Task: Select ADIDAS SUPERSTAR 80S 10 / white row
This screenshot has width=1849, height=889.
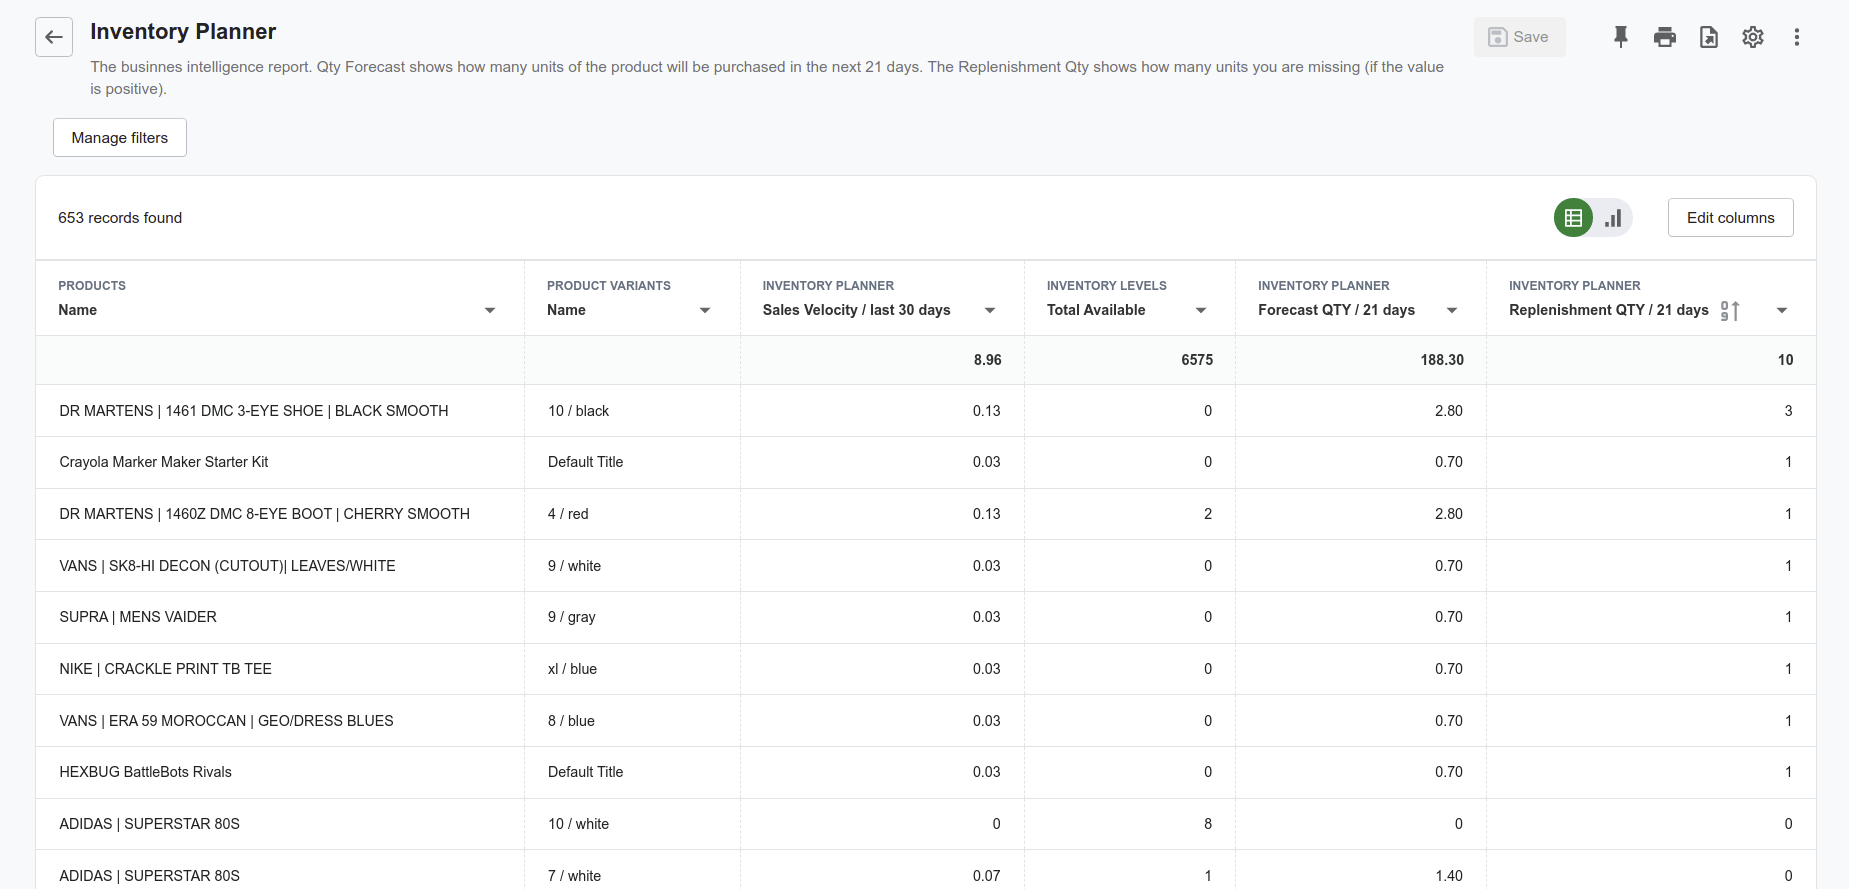Action: [x=925, y=824]
